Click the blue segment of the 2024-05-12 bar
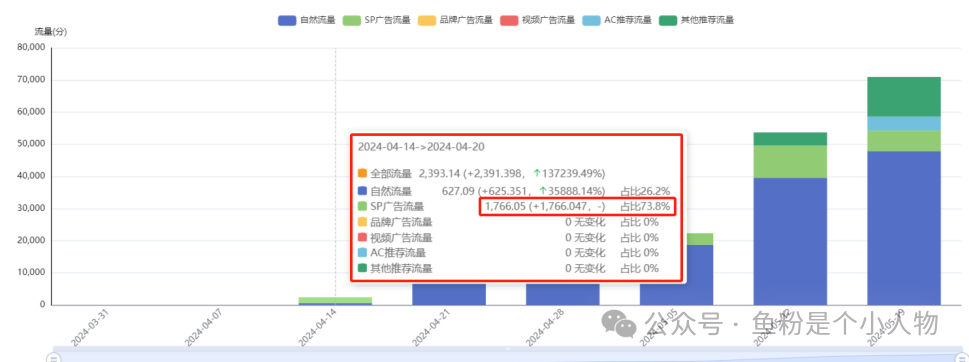 tap(790, 241)
